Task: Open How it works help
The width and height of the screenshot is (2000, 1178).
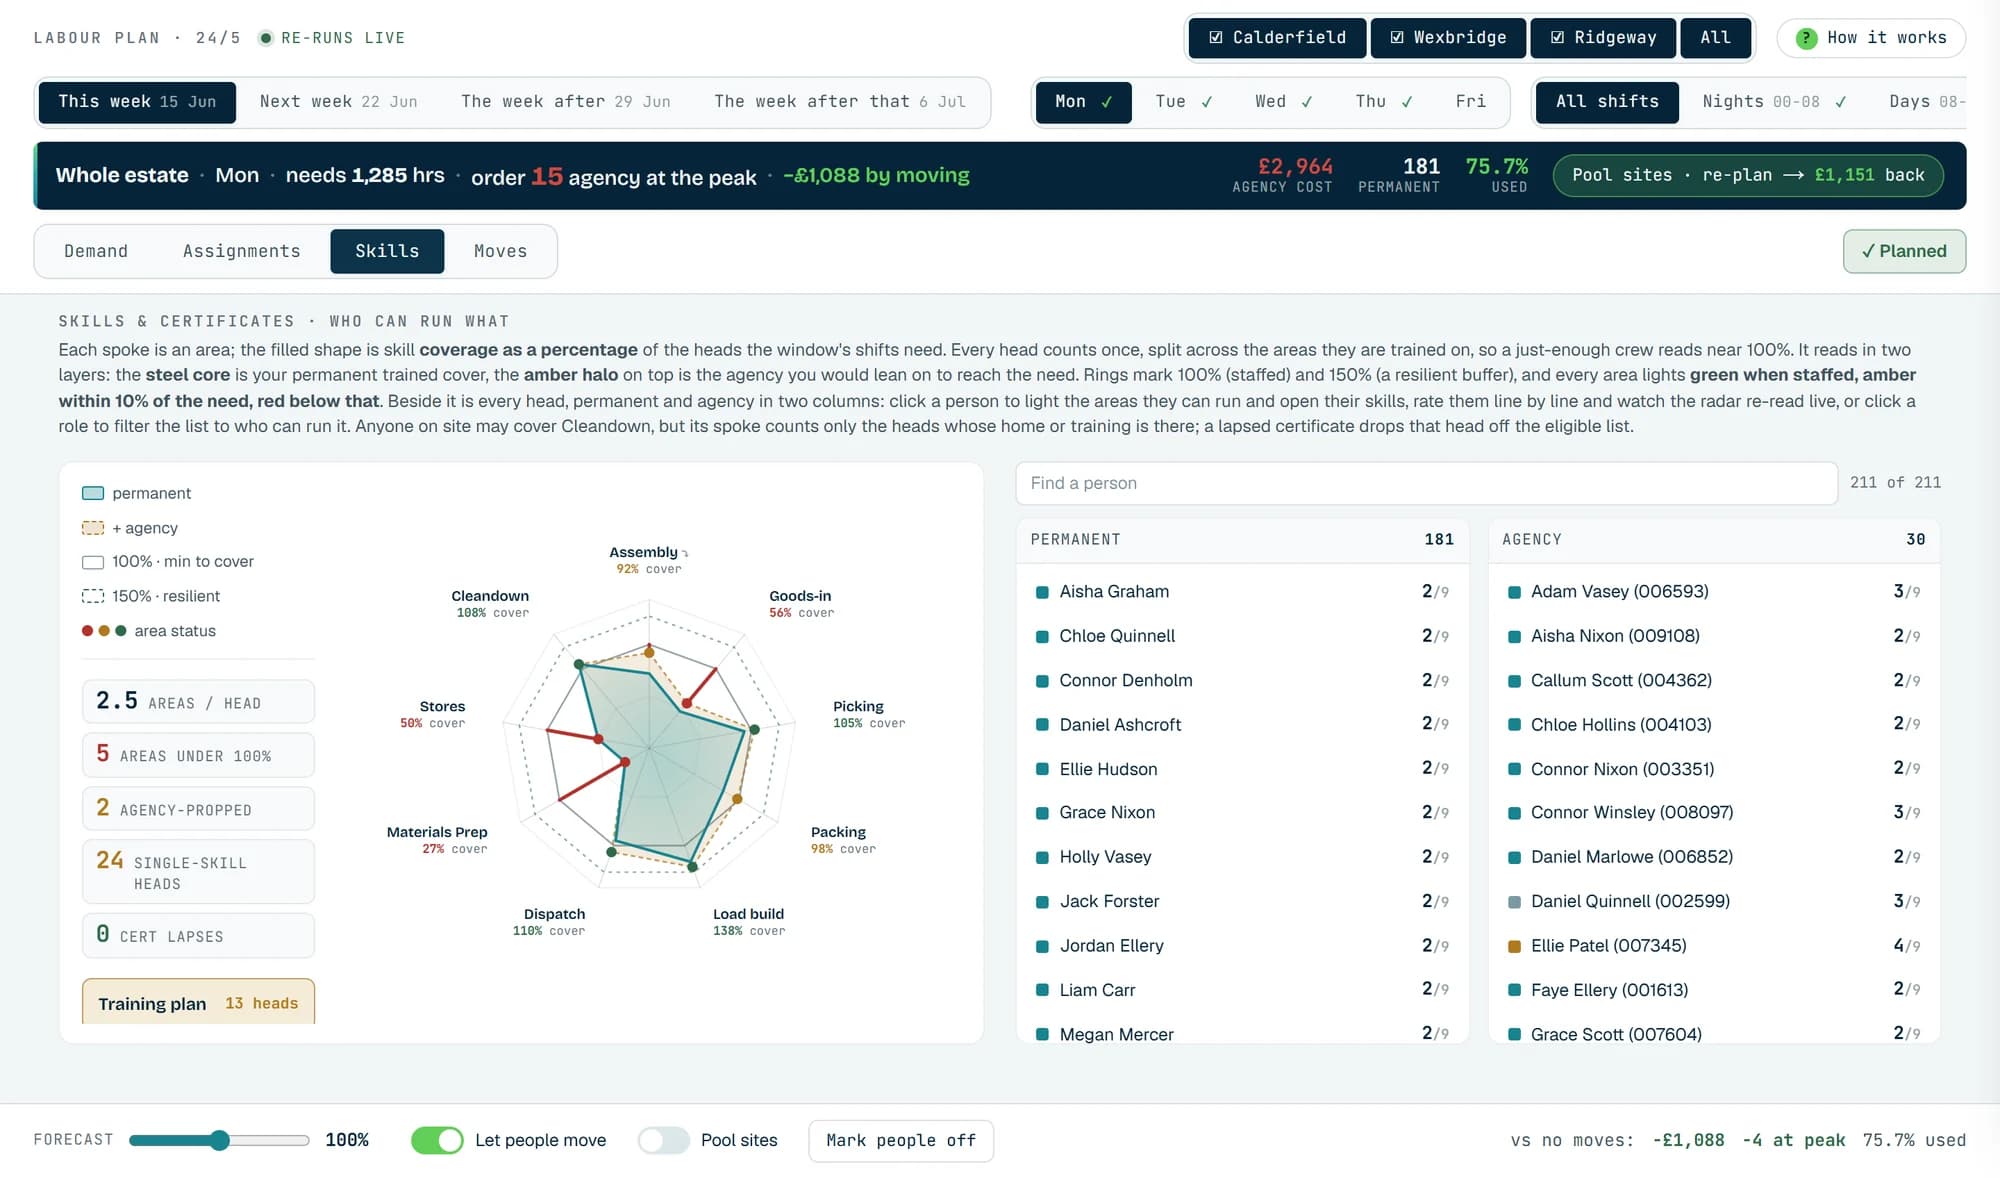Action: coord(1871,38)
